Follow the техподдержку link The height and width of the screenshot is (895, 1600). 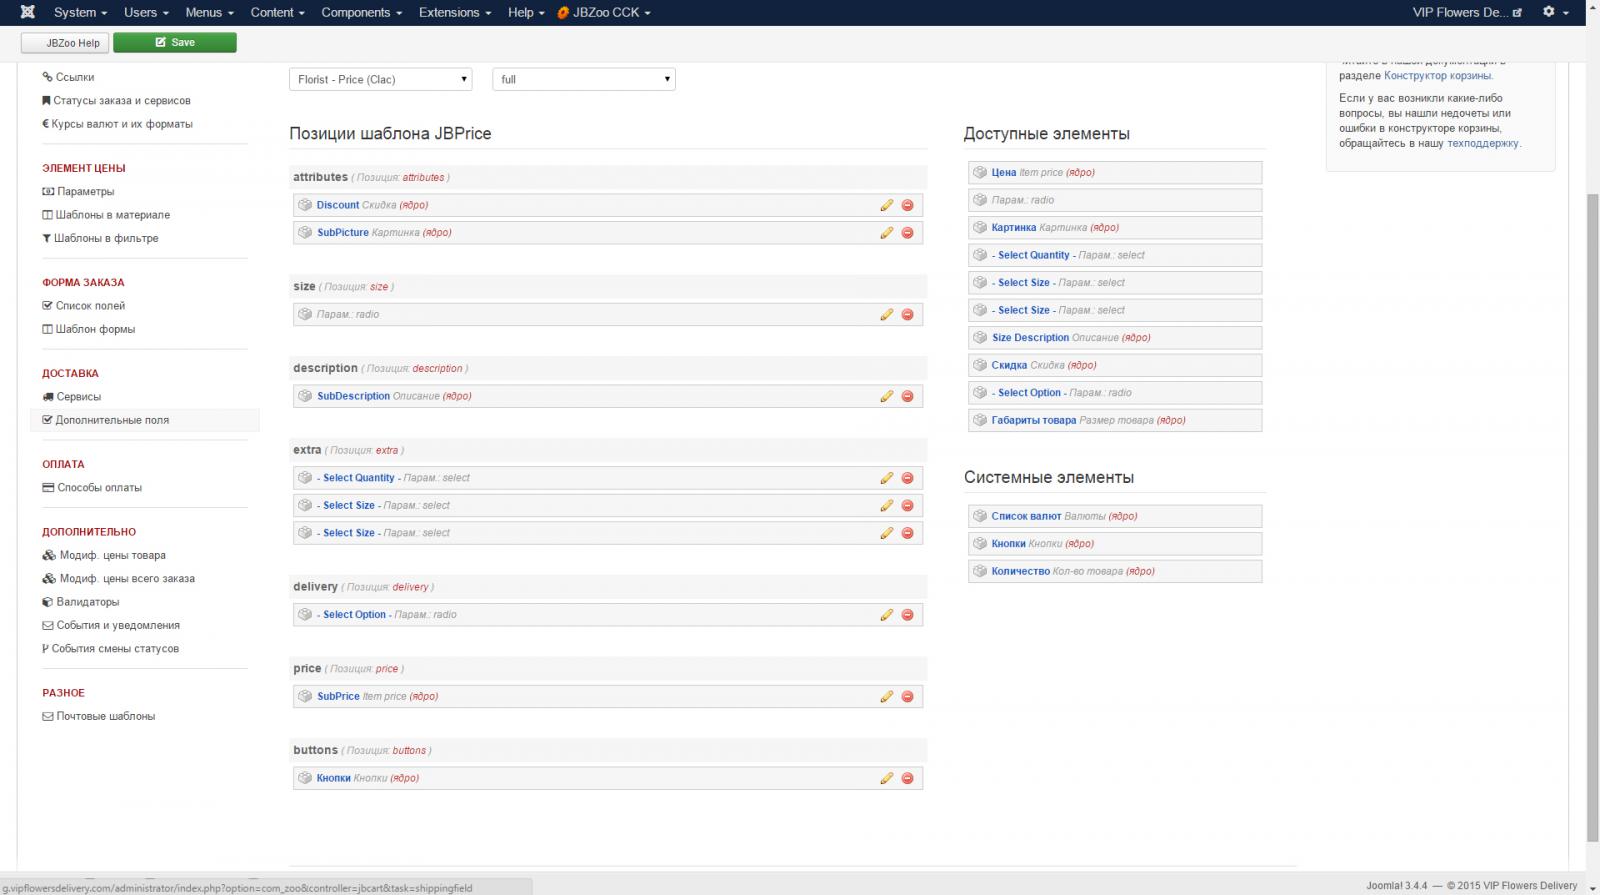click(1482, 143)
